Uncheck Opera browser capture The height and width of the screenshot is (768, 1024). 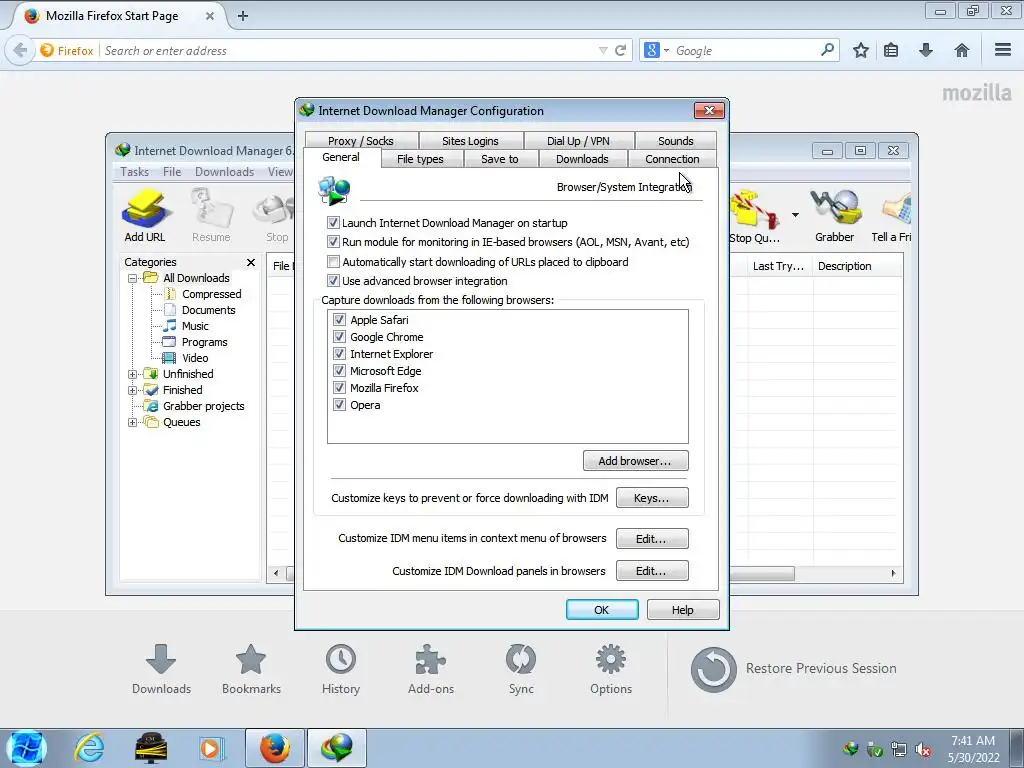tap(339, 404)
